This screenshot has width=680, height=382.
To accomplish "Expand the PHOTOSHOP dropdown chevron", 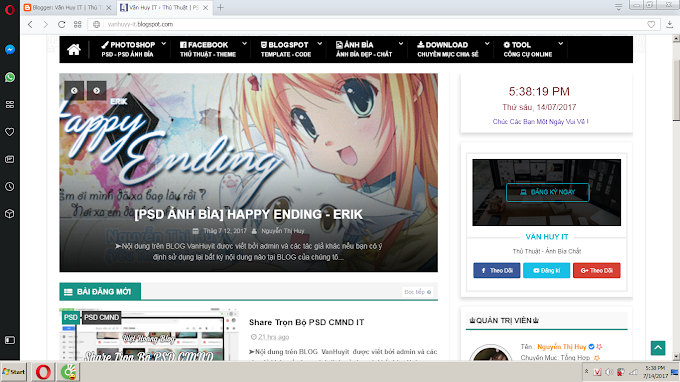I will click(163, 44).
